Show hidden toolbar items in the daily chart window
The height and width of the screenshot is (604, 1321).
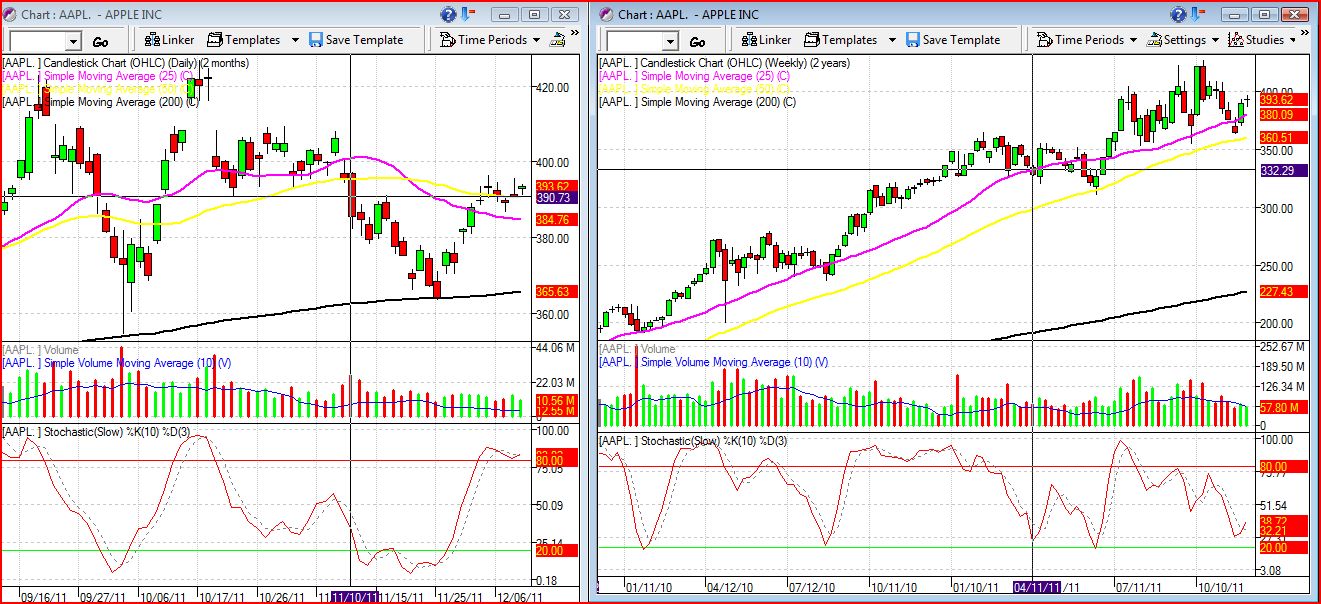pyautogui.click(x=575, y=35)
